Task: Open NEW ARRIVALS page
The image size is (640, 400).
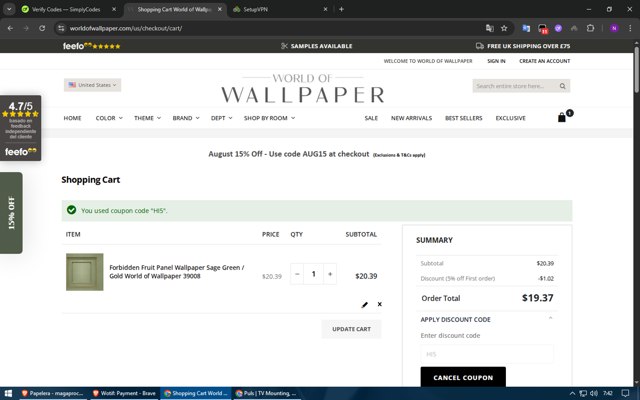Action: pyautogui.click(x=411, y=118)
